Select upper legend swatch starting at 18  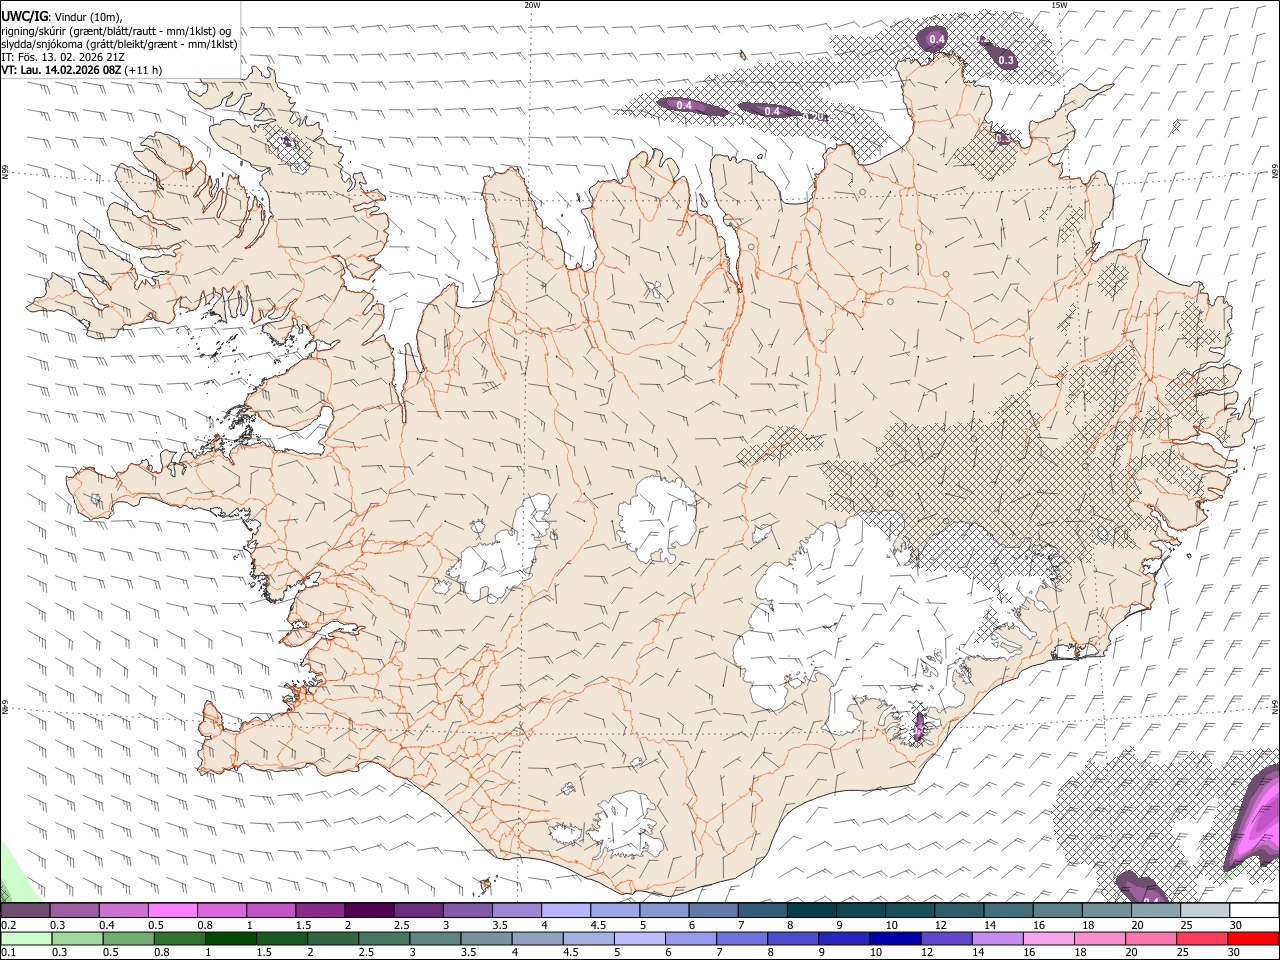(1106, 911)
